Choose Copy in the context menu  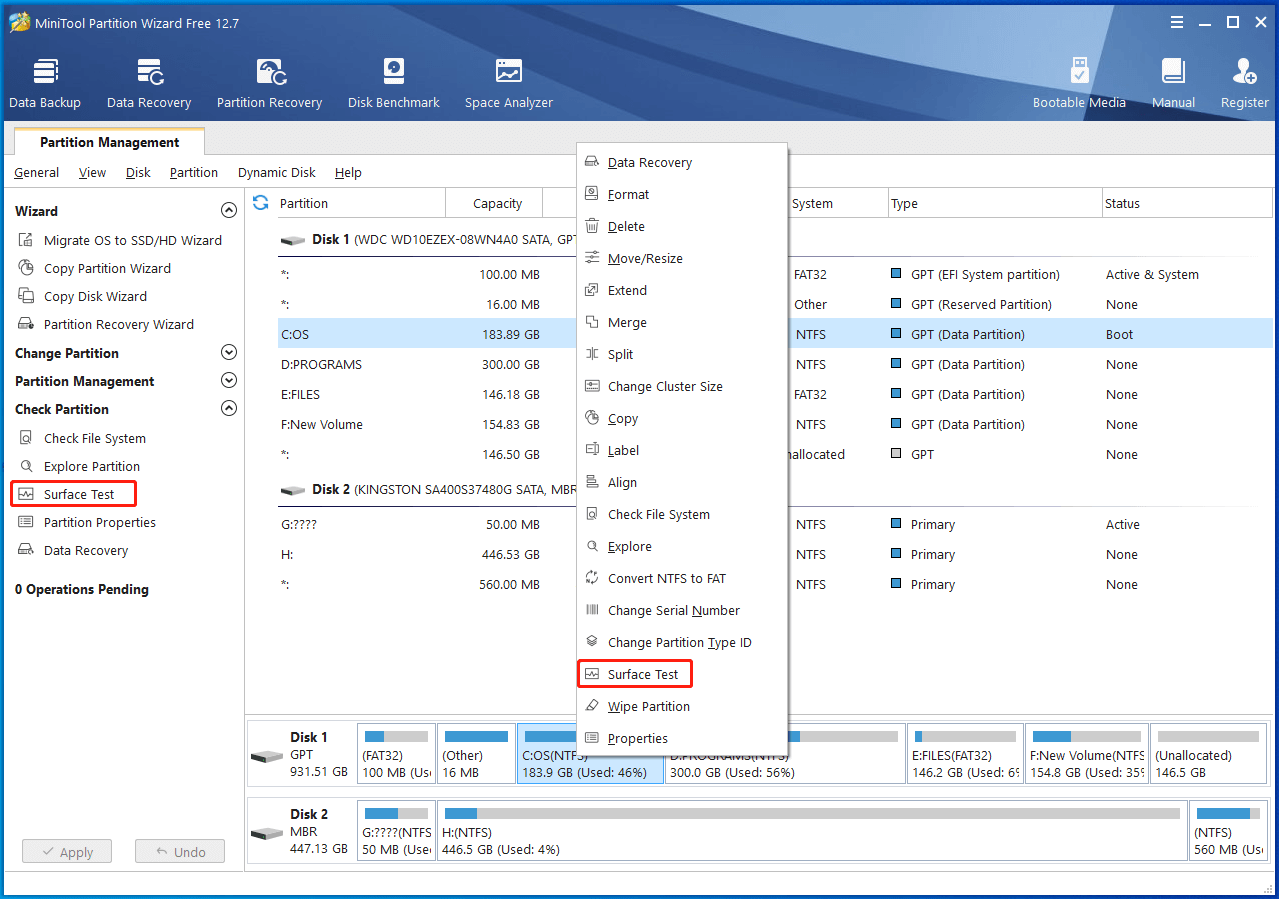coord(682,419)
